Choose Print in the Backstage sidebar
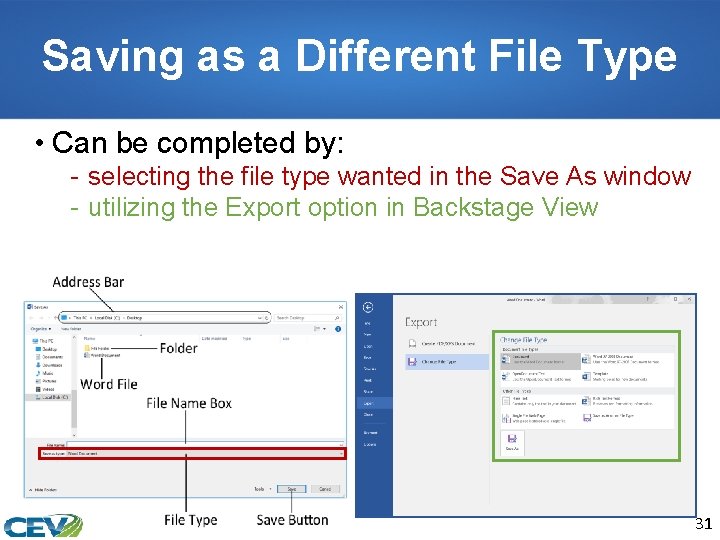 (368, 381)
